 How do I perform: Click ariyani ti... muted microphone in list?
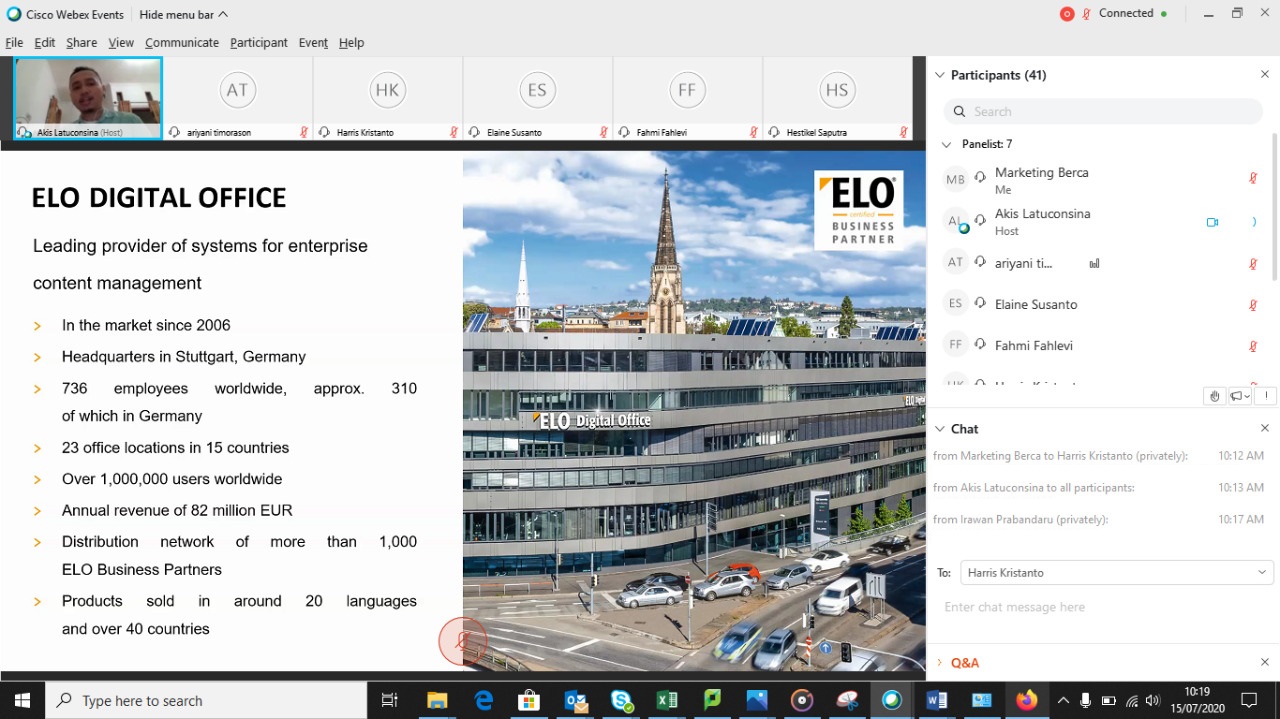pyautogui.click(x=1253, y=264)
